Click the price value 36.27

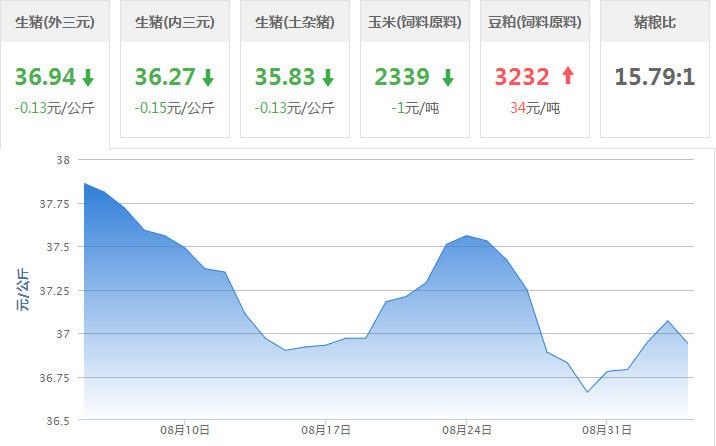pos(165,77)
